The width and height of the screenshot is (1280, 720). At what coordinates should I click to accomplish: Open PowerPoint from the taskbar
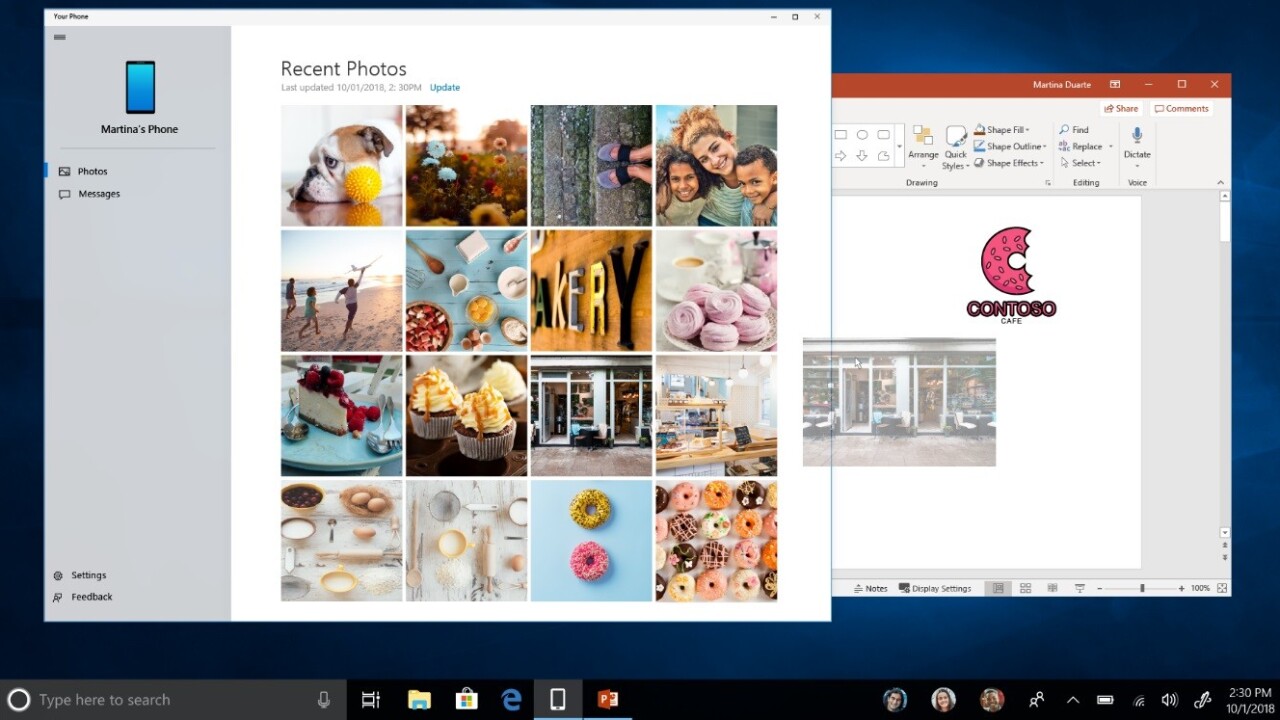(607, 699)
